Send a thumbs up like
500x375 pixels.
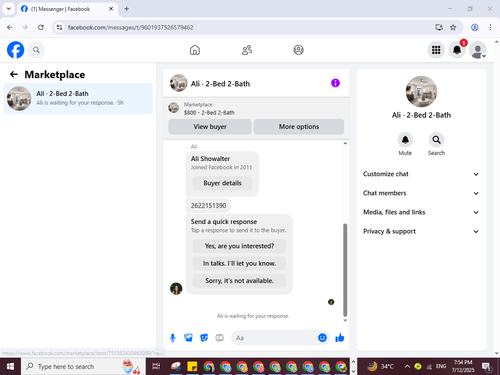340,338
